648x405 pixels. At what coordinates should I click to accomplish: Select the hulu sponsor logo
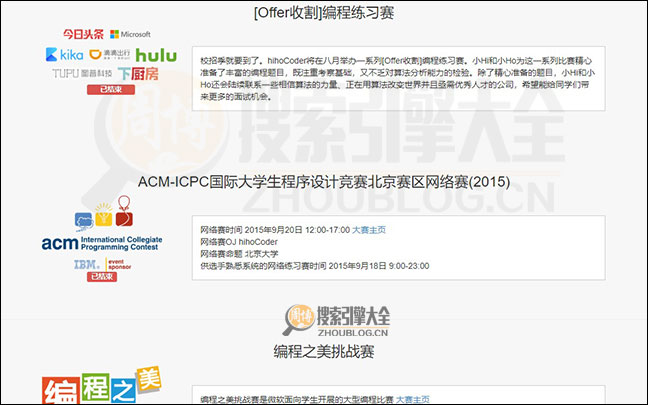(156, 55)
